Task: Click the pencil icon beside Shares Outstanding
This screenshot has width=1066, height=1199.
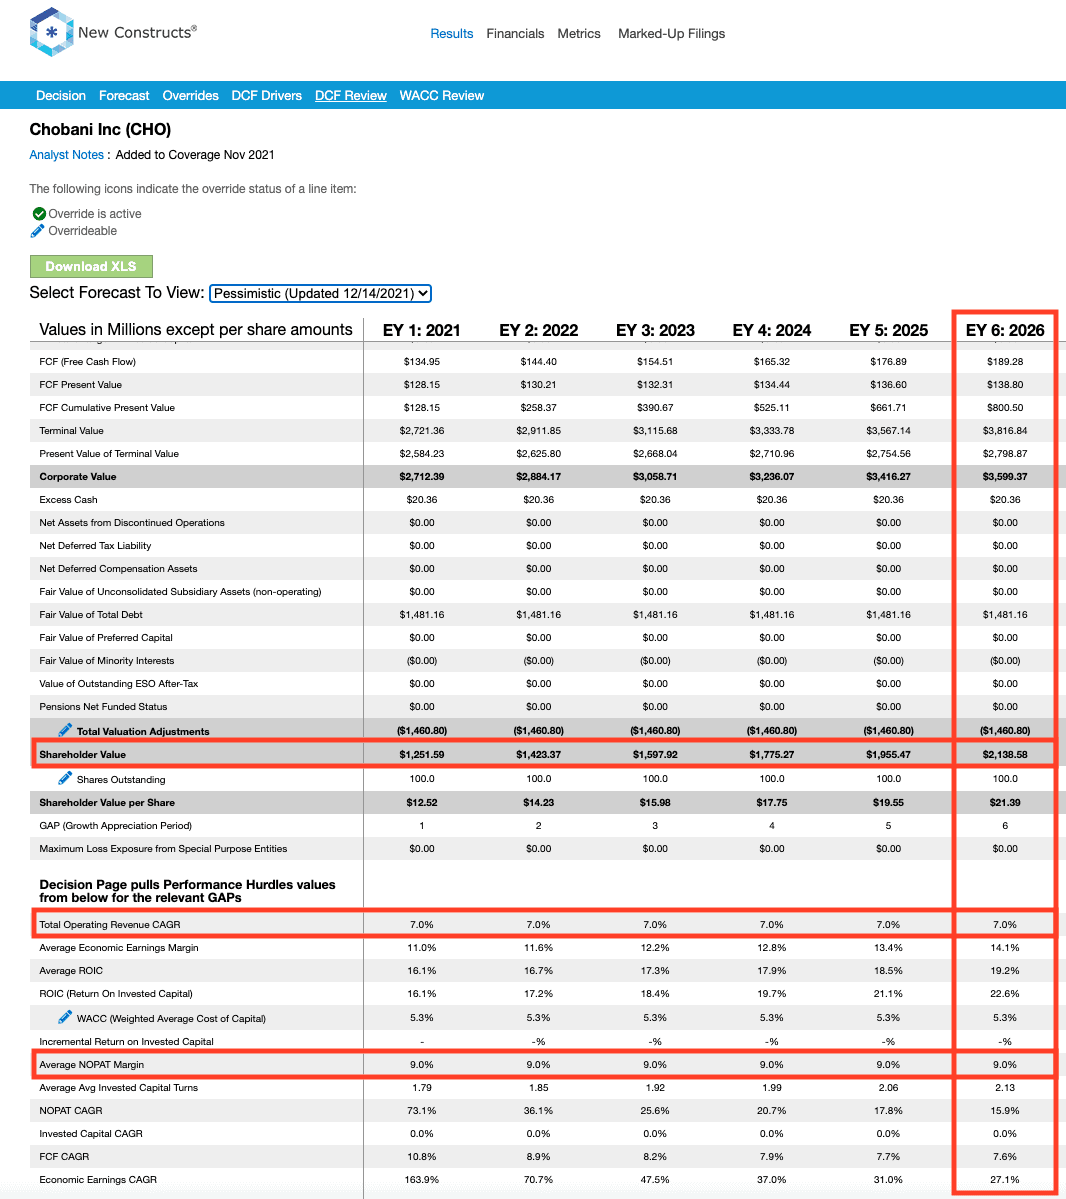Action: 65,778
